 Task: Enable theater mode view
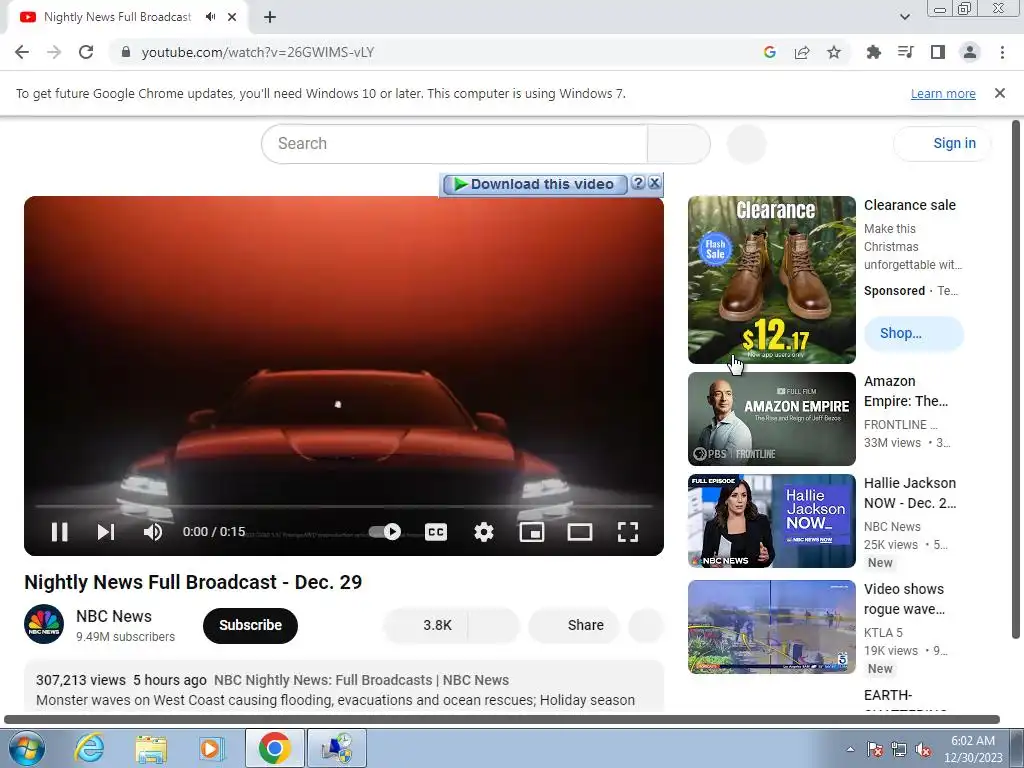tap(579, 532)
